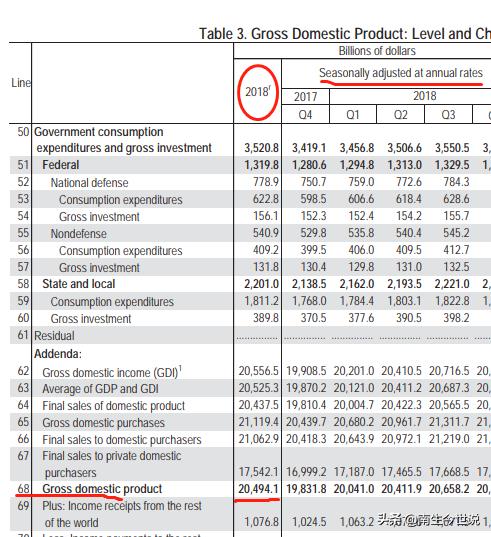Click the 21,119.4 domestic purchases value
Image resolution: width=491 pixels, height=537 pixels.
tap(259, 422)
